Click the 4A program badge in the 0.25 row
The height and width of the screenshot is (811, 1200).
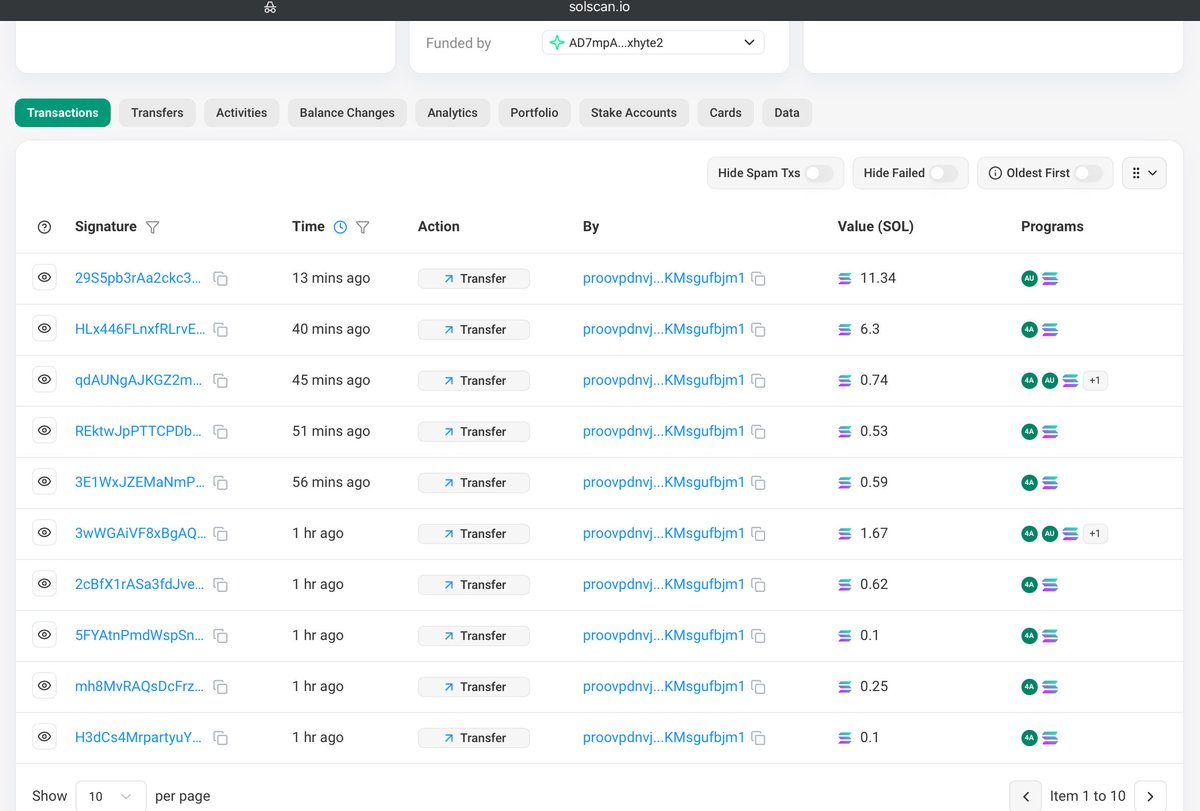pos(1029,686)
